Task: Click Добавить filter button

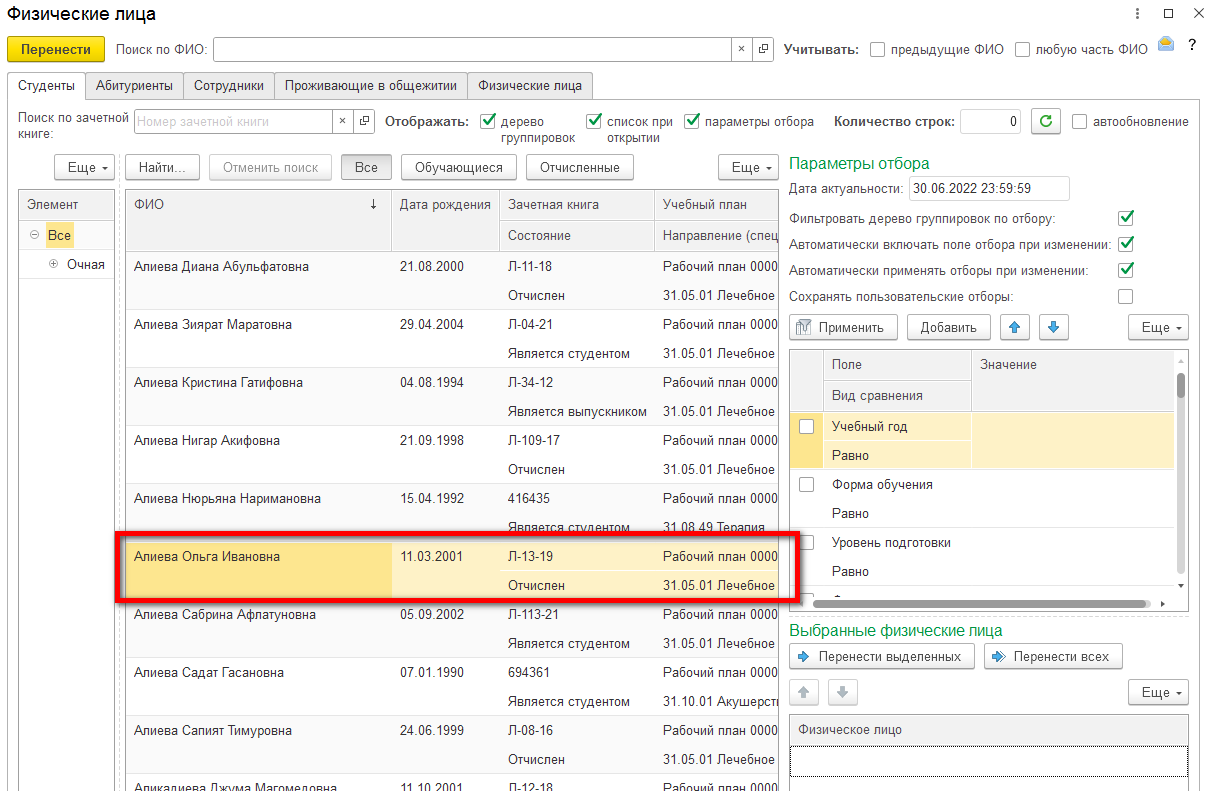Action: coord(948,327)
